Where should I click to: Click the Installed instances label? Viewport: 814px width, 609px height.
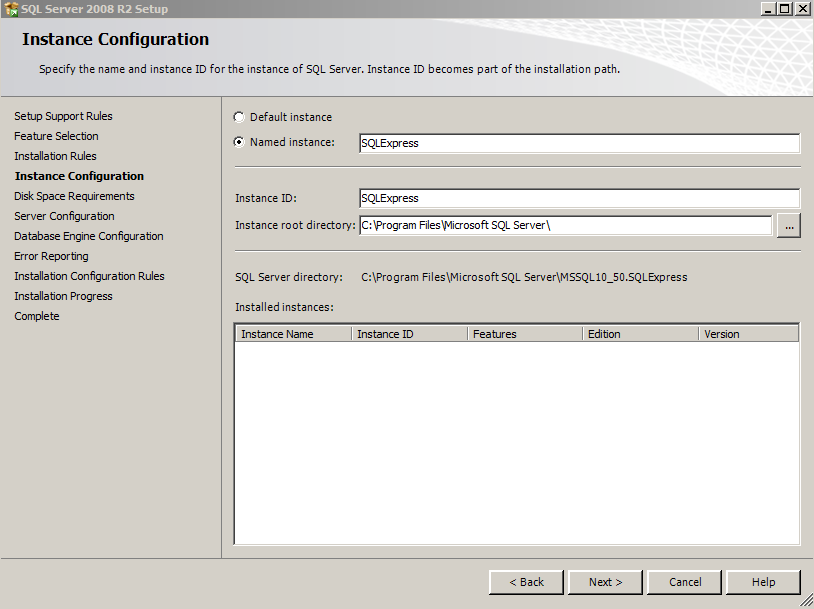point(284,307)
